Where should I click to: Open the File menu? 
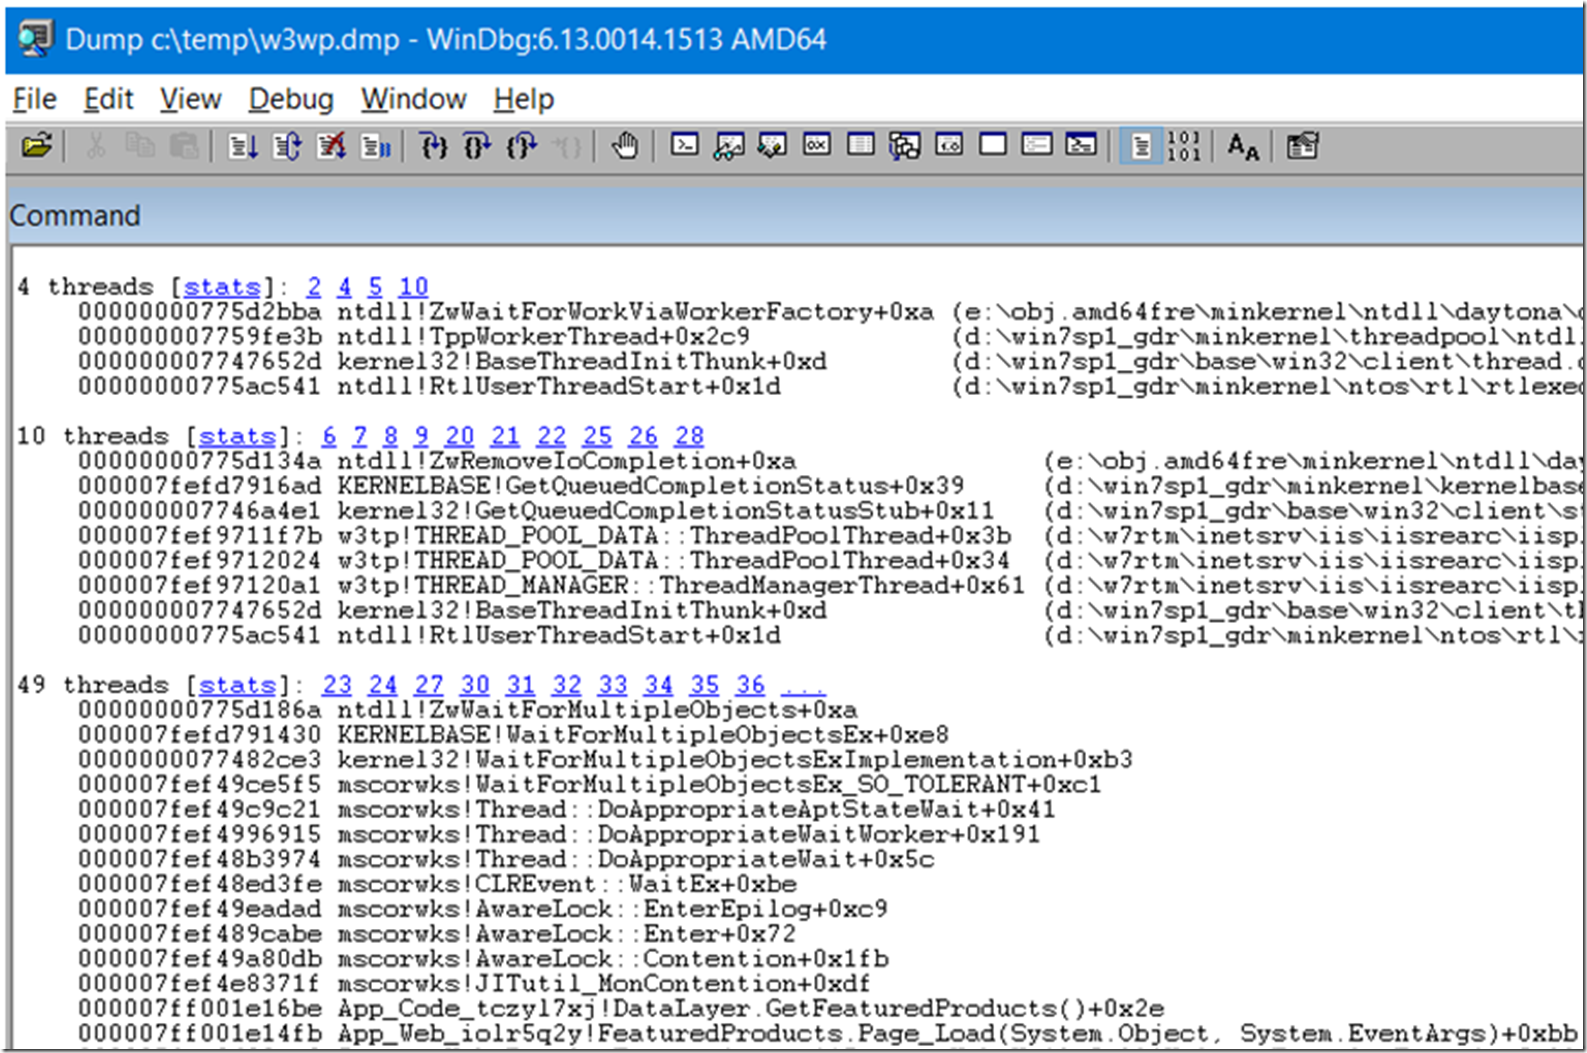click(35, 99)
